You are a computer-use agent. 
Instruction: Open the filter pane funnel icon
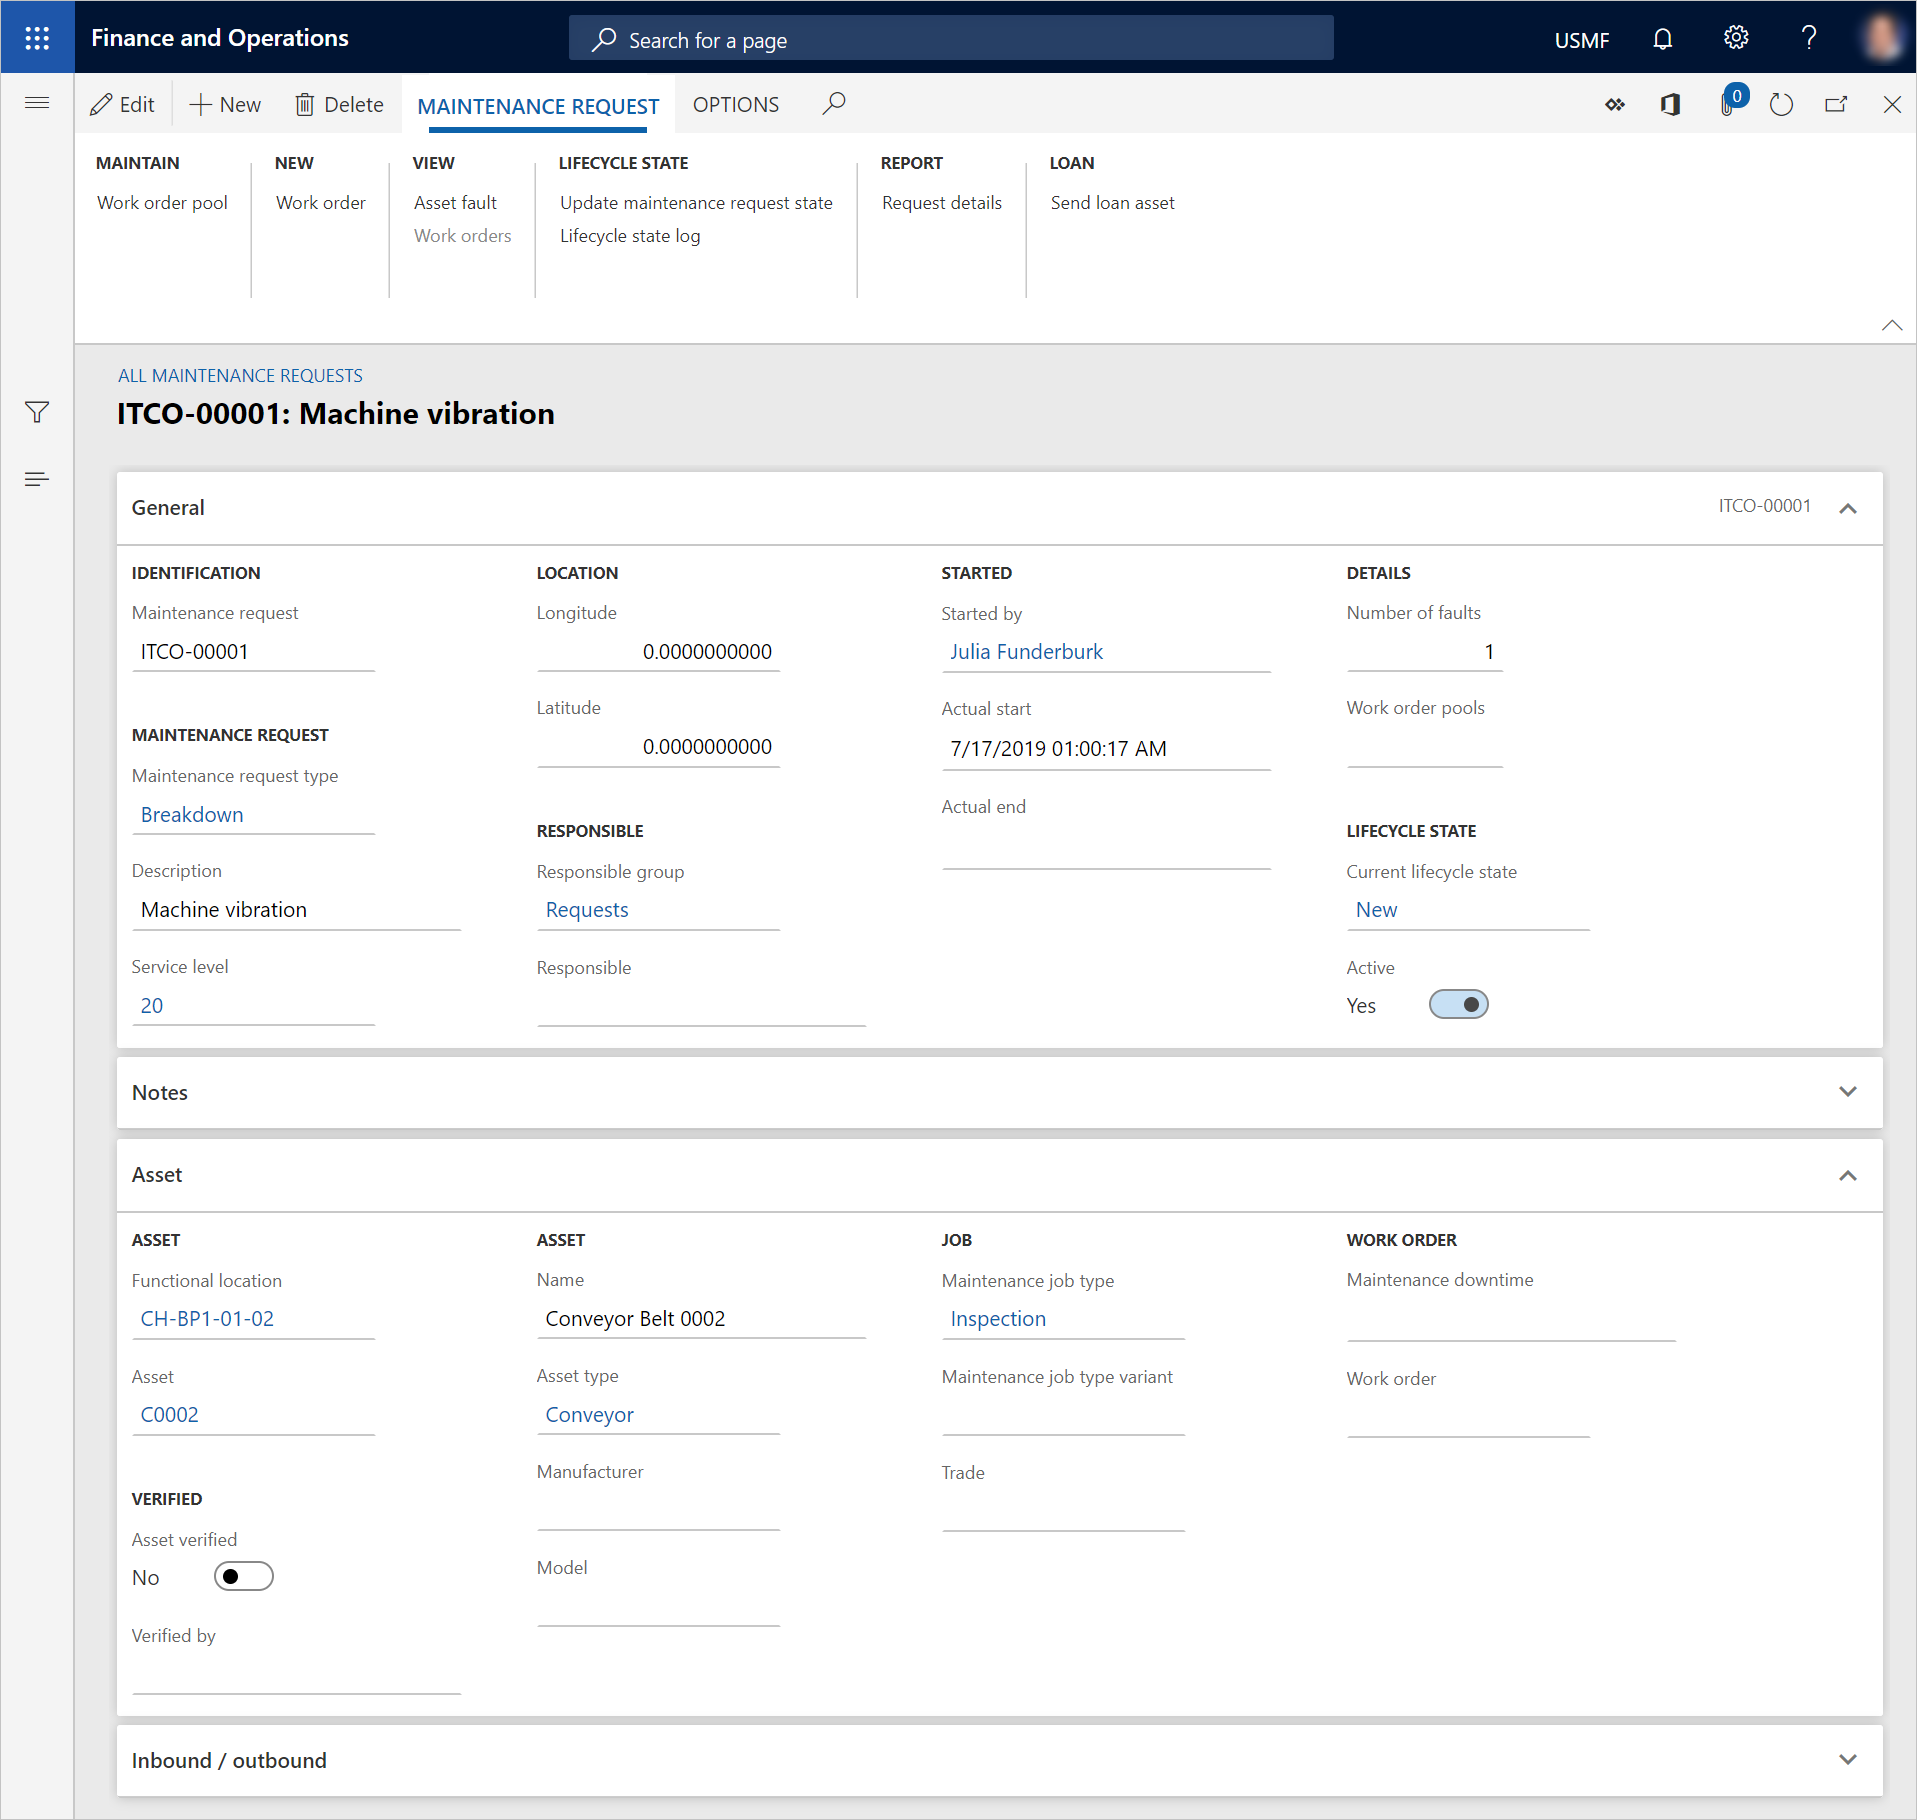tap(37, 412)
